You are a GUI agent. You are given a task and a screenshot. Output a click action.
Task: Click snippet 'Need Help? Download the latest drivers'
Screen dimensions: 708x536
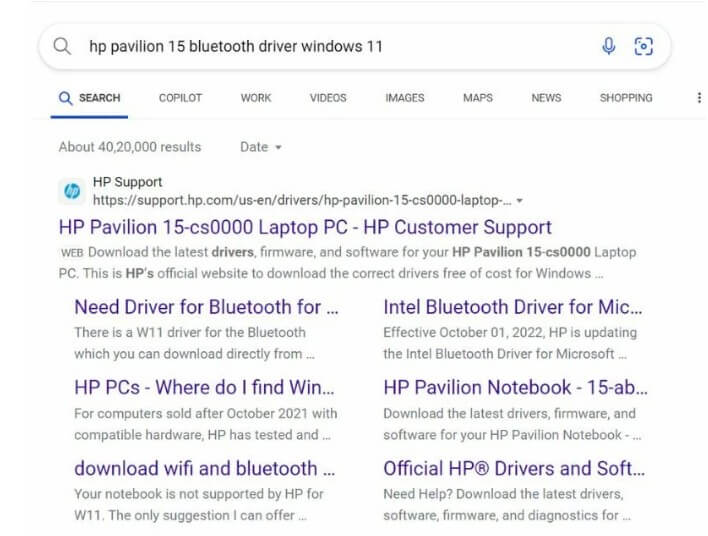pos(507,504)
